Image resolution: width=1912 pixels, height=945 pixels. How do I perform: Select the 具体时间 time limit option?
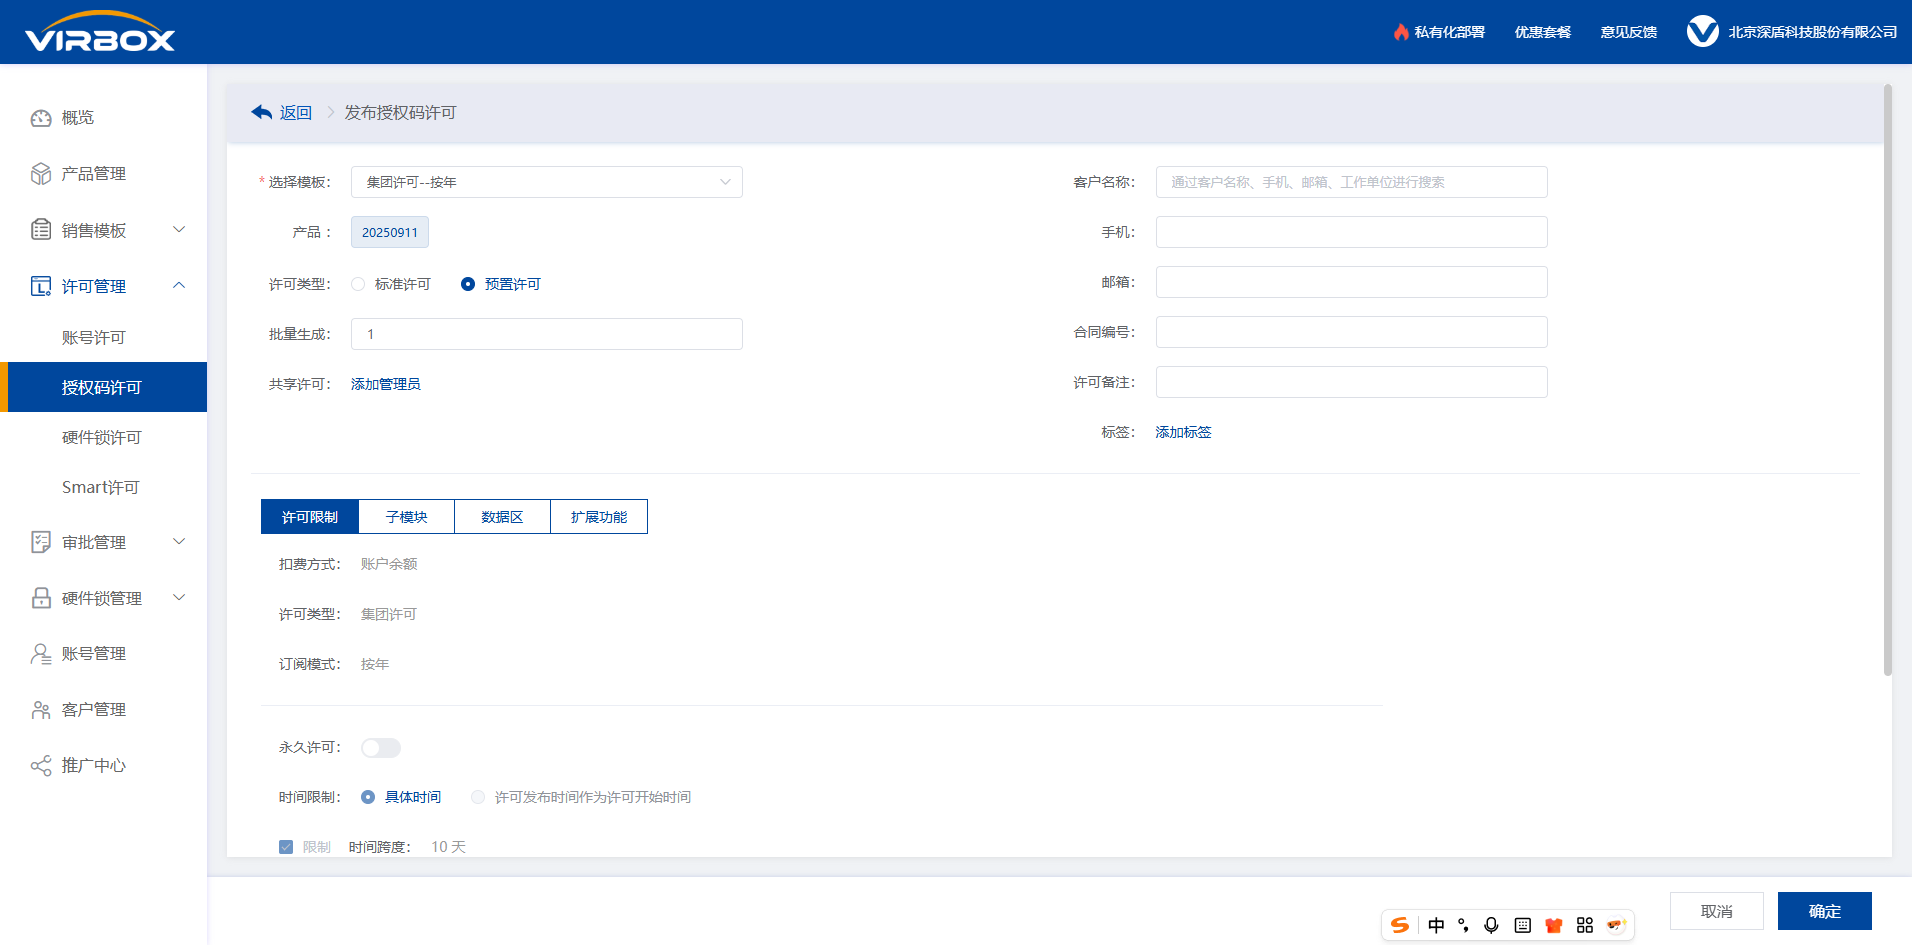368,797
